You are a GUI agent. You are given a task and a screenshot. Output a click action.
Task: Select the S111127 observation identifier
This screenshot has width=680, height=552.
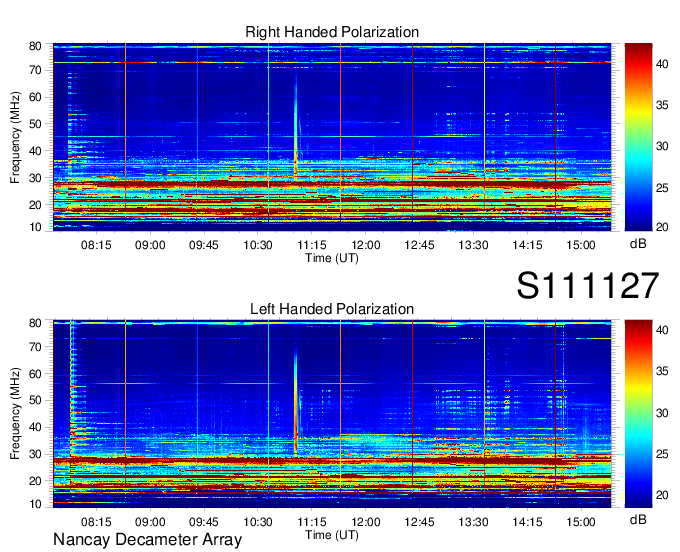588,285
